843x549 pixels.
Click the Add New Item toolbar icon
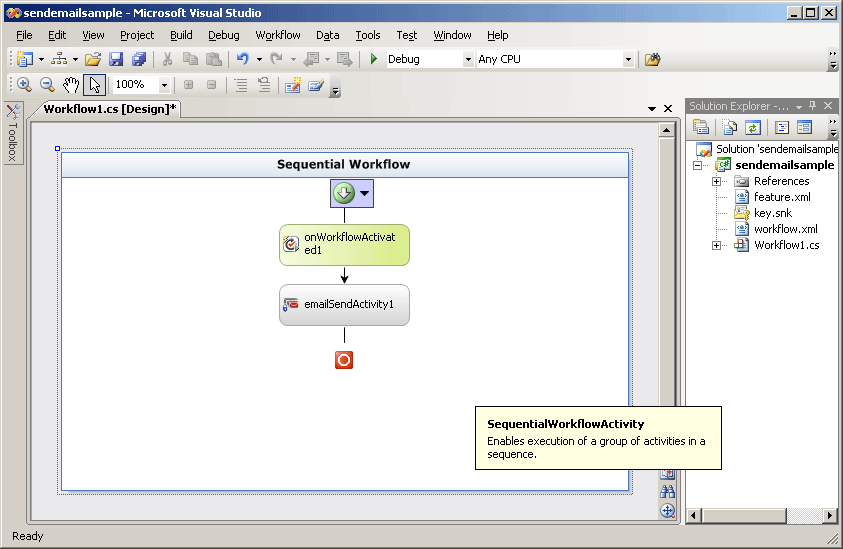[x=59, y=59]
